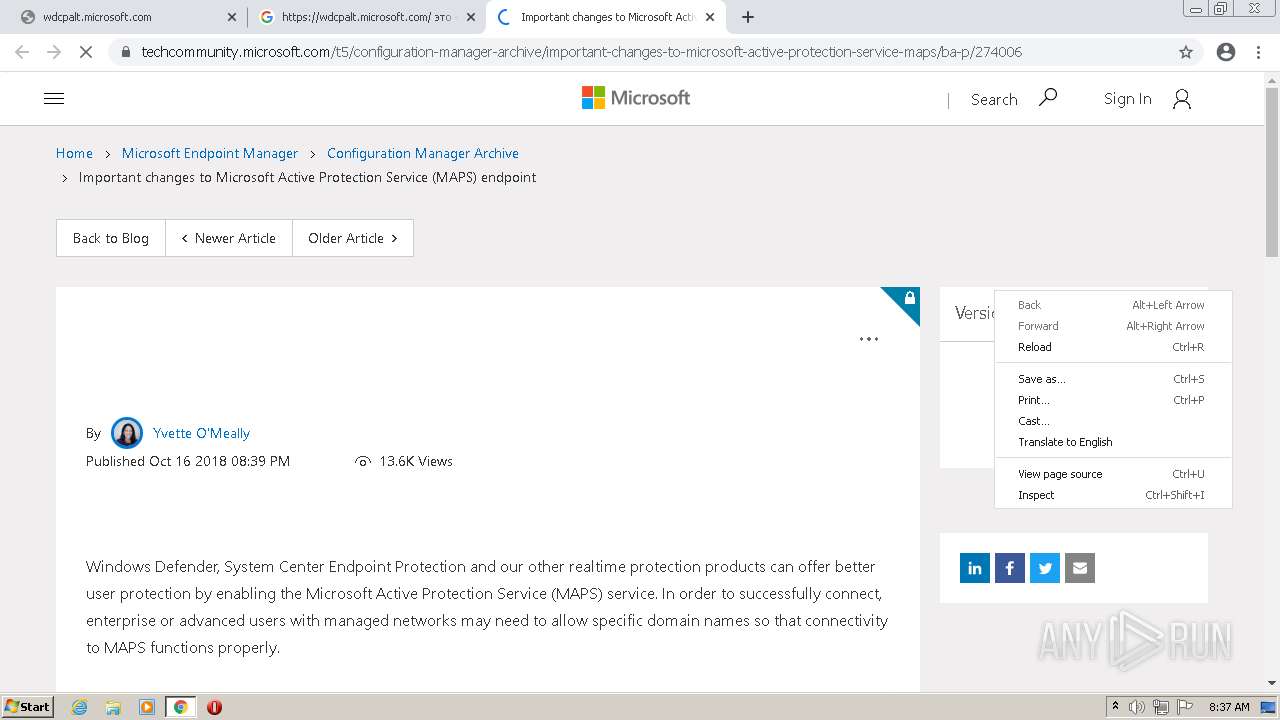Viewport: 1280px width, 720px height.
Task: Open Chrome's three-dot options menu
Action: point(1258,52)
